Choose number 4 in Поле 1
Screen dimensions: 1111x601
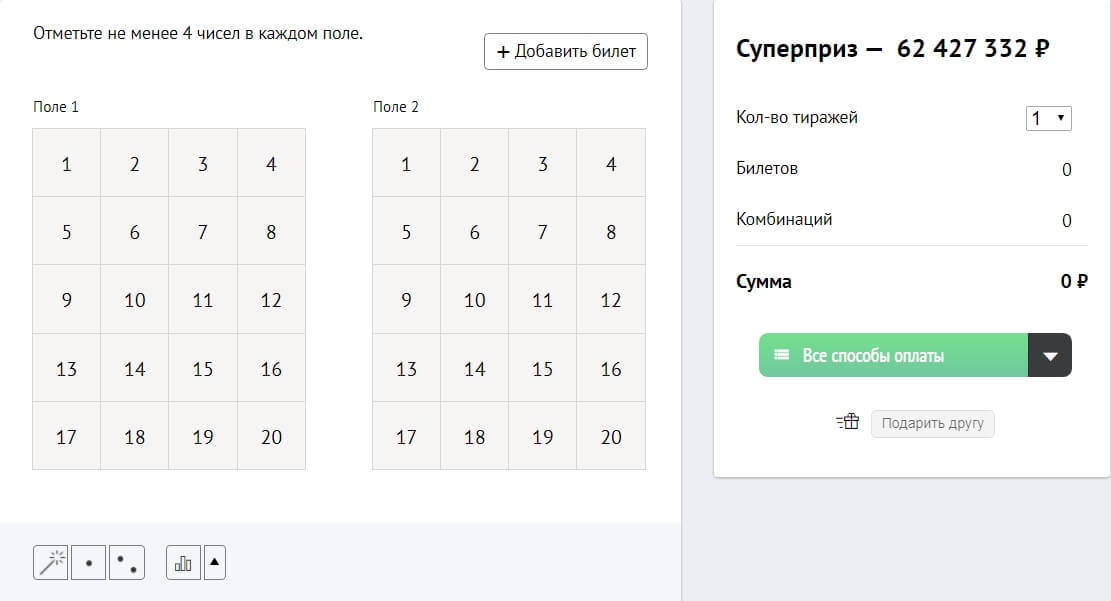[271, 164]
